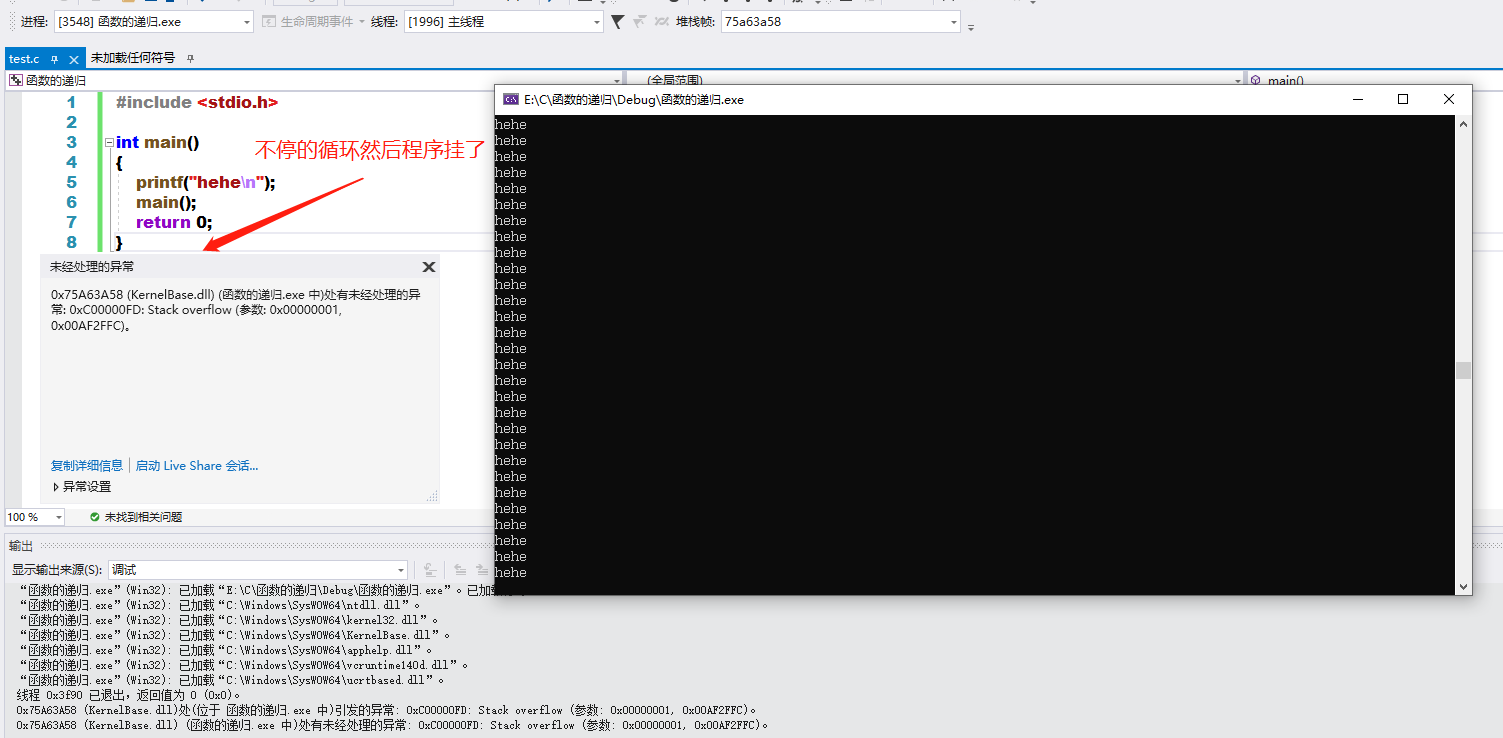Image resolution: width=1503 pixels, height=738 pixels.
Task: Click the console scroll up arrow
Action: click(1463, 124)
